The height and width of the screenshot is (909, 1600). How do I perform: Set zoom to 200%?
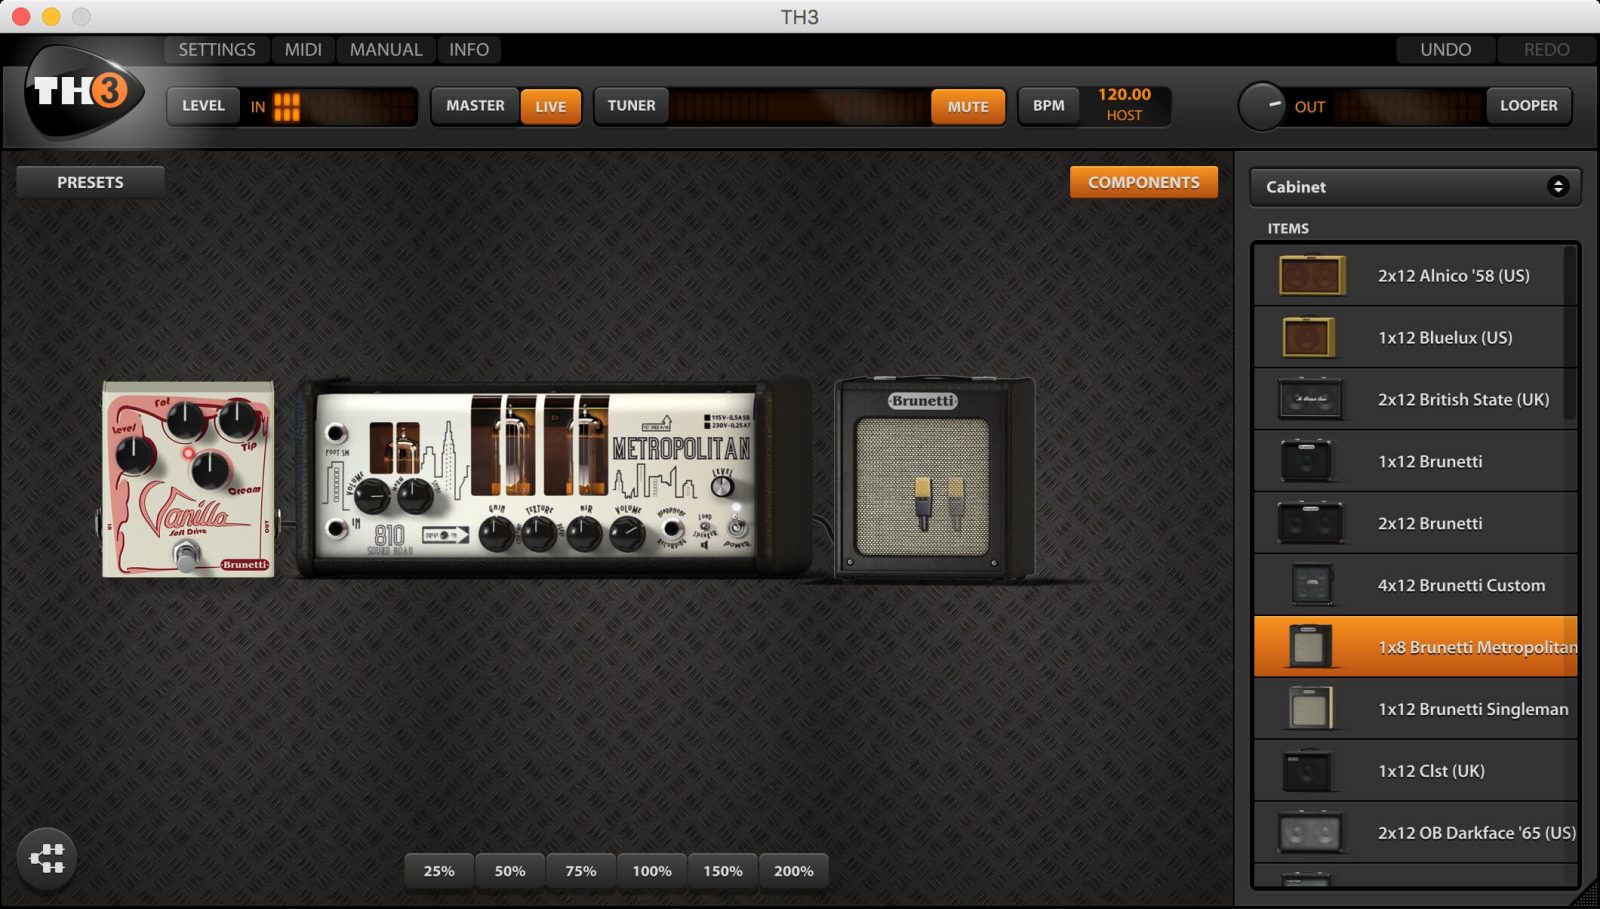click(794, 871)
